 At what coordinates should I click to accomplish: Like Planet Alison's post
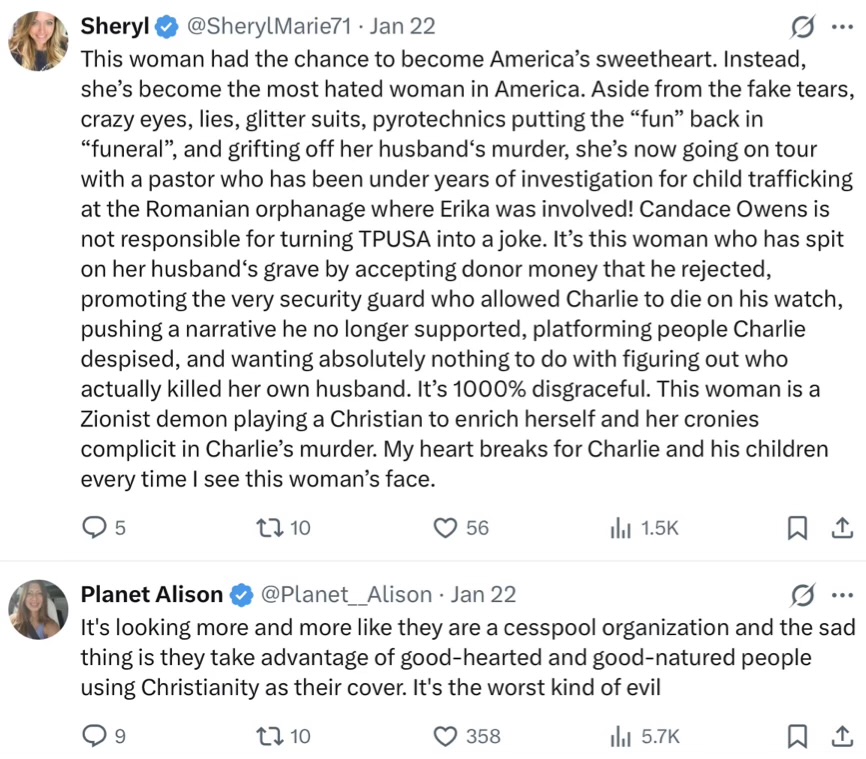[x=446, y=736]
